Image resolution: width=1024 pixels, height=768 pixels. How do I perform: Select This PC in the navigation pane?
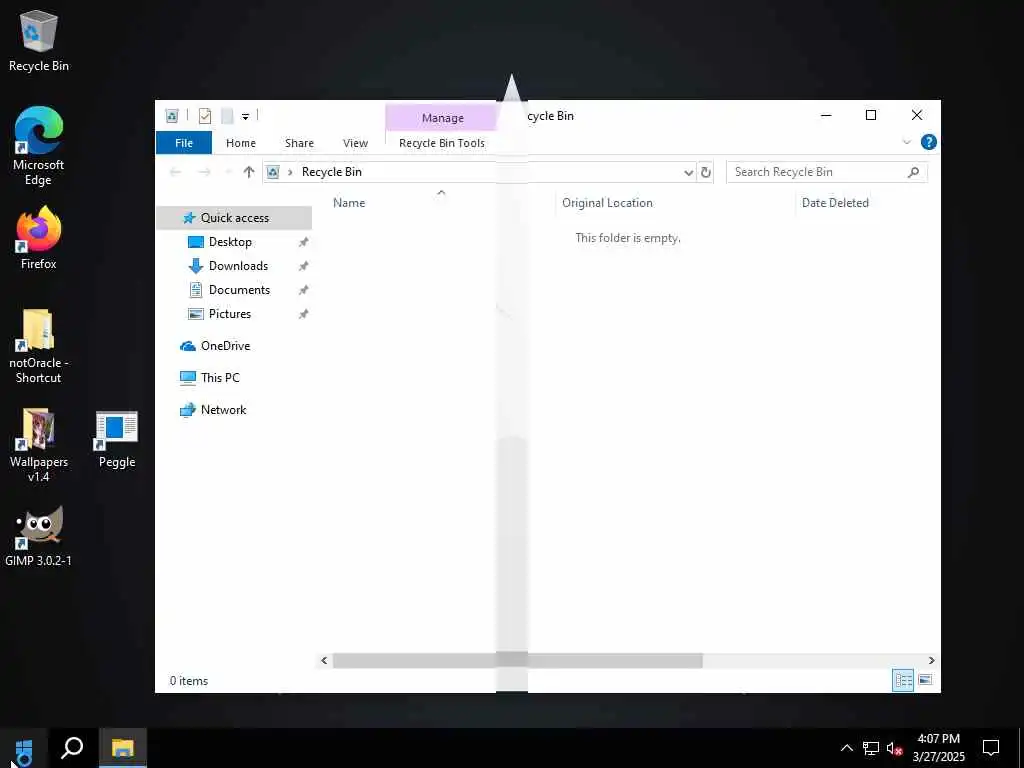click(x=220, y=378)
